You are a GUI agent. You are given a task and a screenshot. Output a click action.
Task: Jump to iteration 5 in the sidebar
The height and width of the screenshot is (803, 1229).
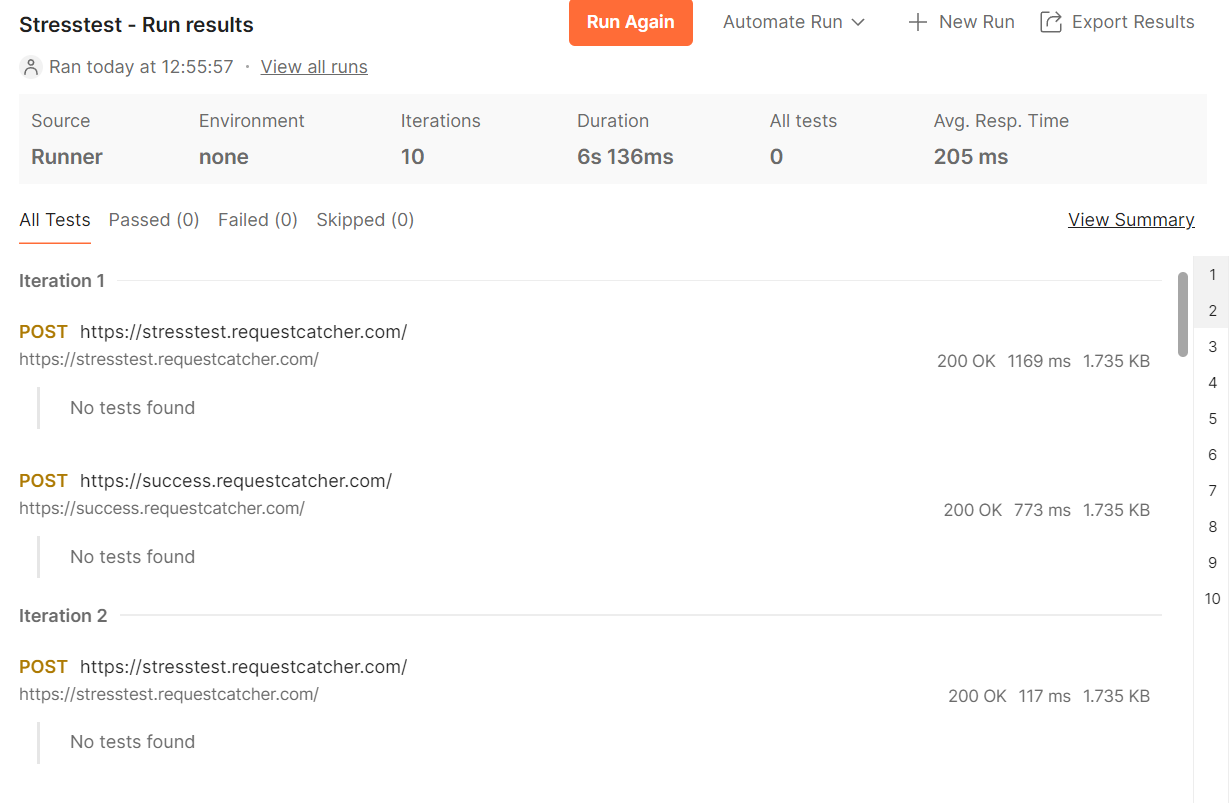pyautogui.click(x=1212, y=419)
